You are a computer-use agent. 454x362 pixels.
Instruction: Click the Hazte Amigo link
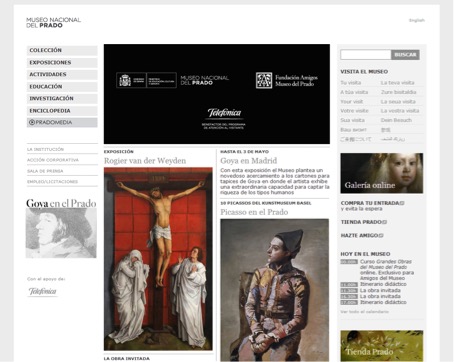362,235
